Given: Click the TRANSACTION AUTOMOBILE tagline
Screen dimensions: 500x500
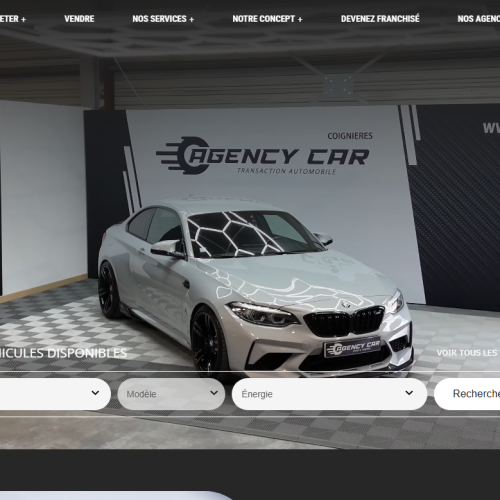Looking at the screenshot, I should pos(286,171).
